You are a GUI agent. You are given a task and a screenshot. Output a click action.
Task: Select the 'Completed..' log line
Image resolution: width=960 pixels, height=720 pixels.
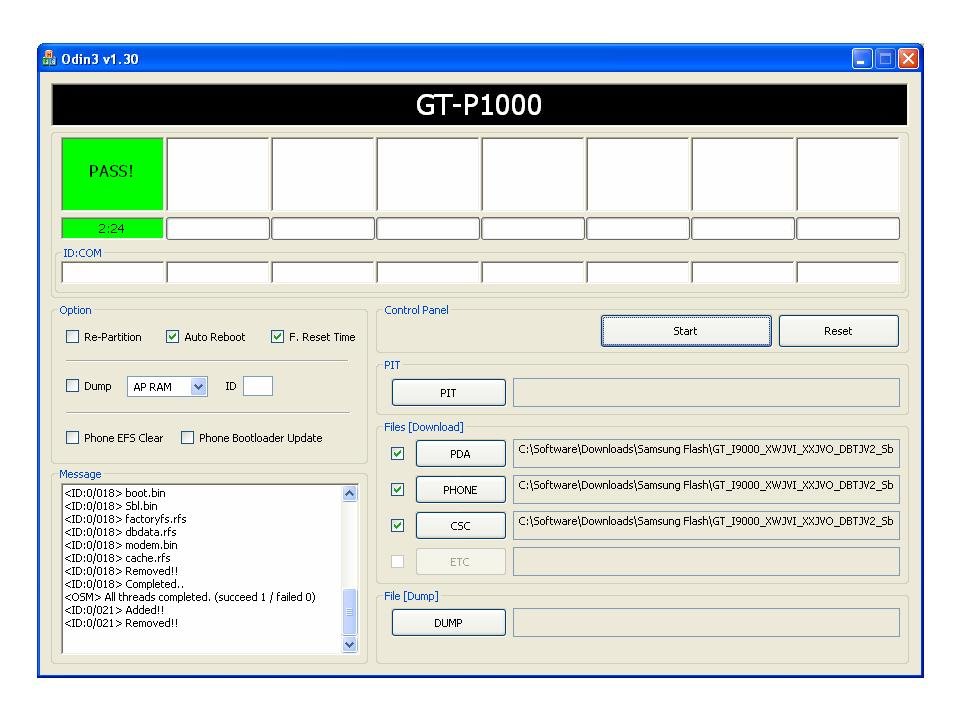pos(124,584)
